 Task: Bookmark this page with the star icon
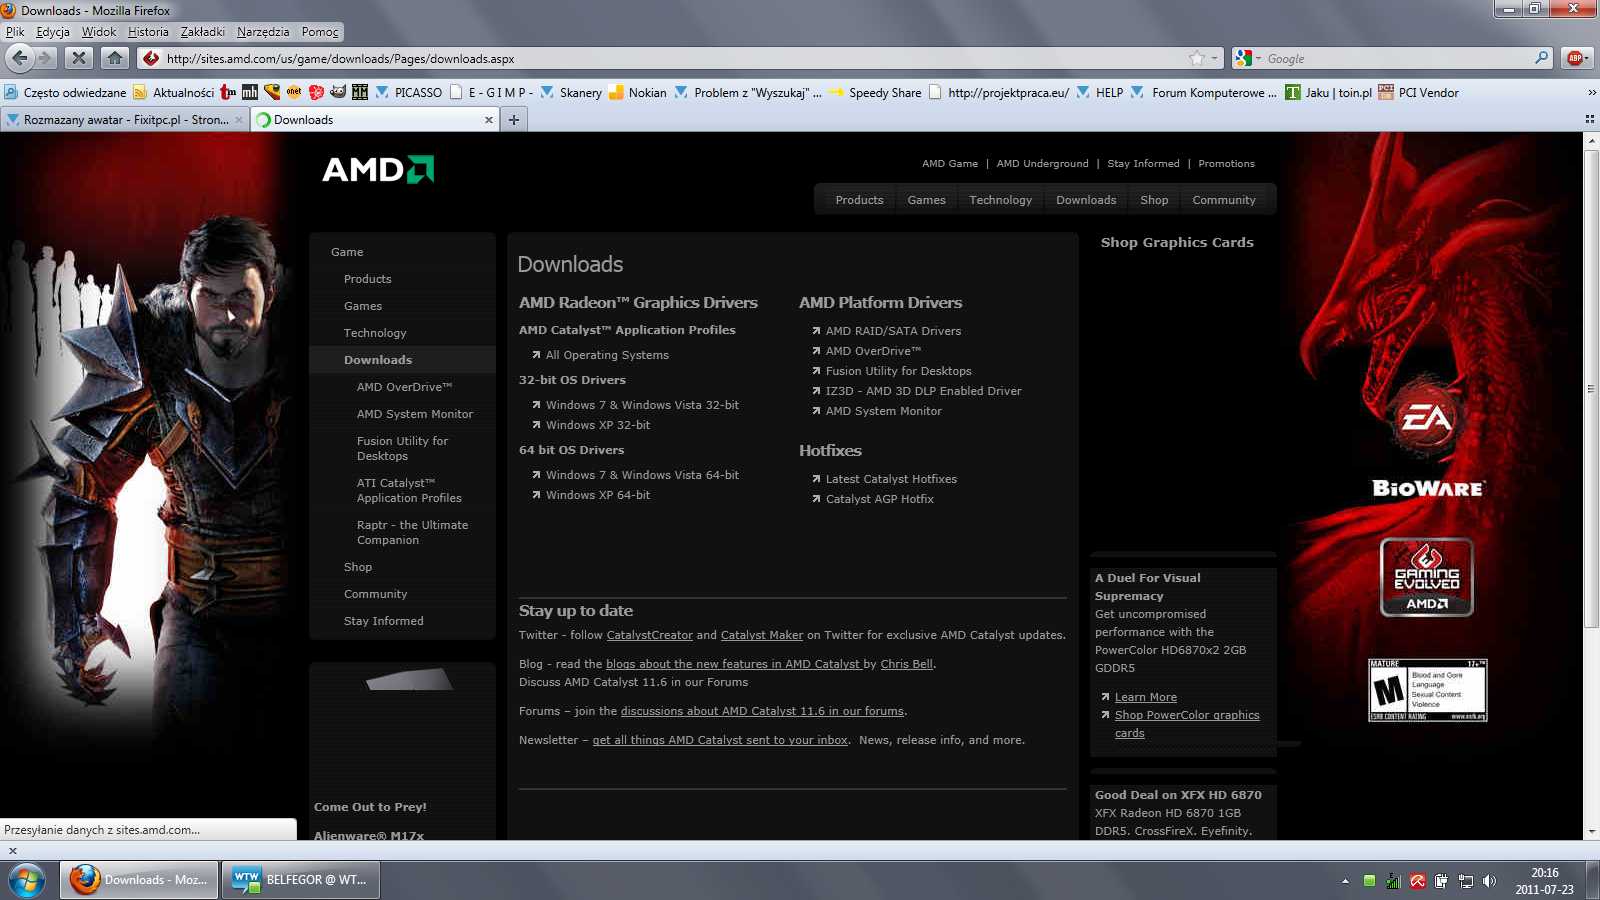[1196, 58]
